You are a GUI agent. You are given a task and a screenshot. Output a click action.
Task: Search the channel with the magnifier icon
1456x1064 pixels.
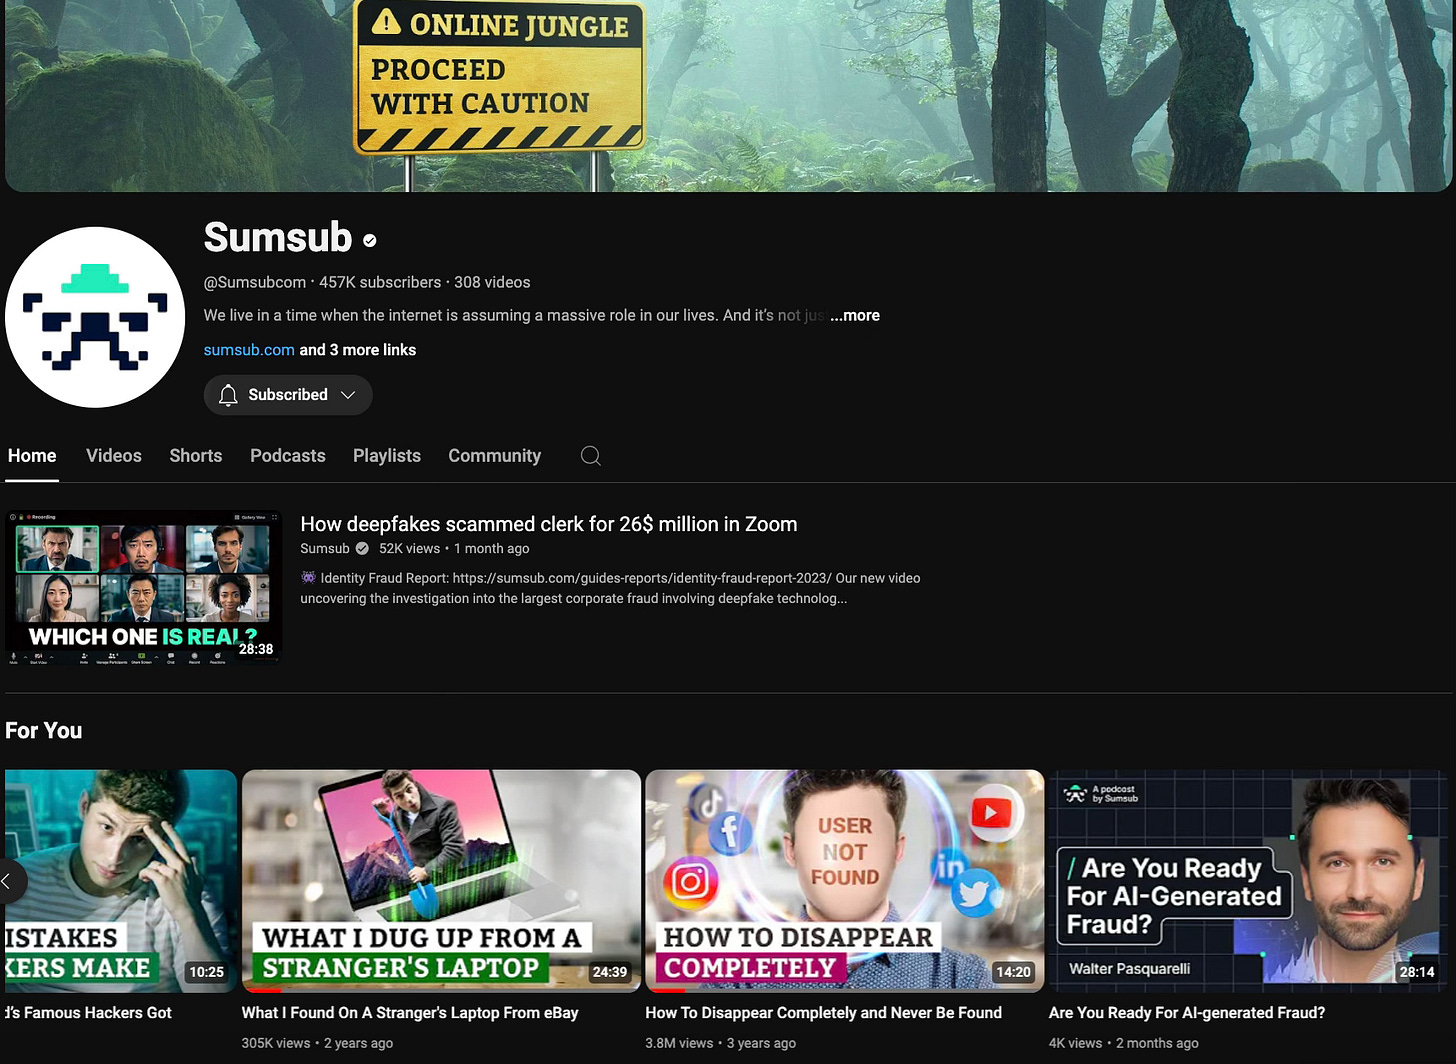click(x=591, y=456)
